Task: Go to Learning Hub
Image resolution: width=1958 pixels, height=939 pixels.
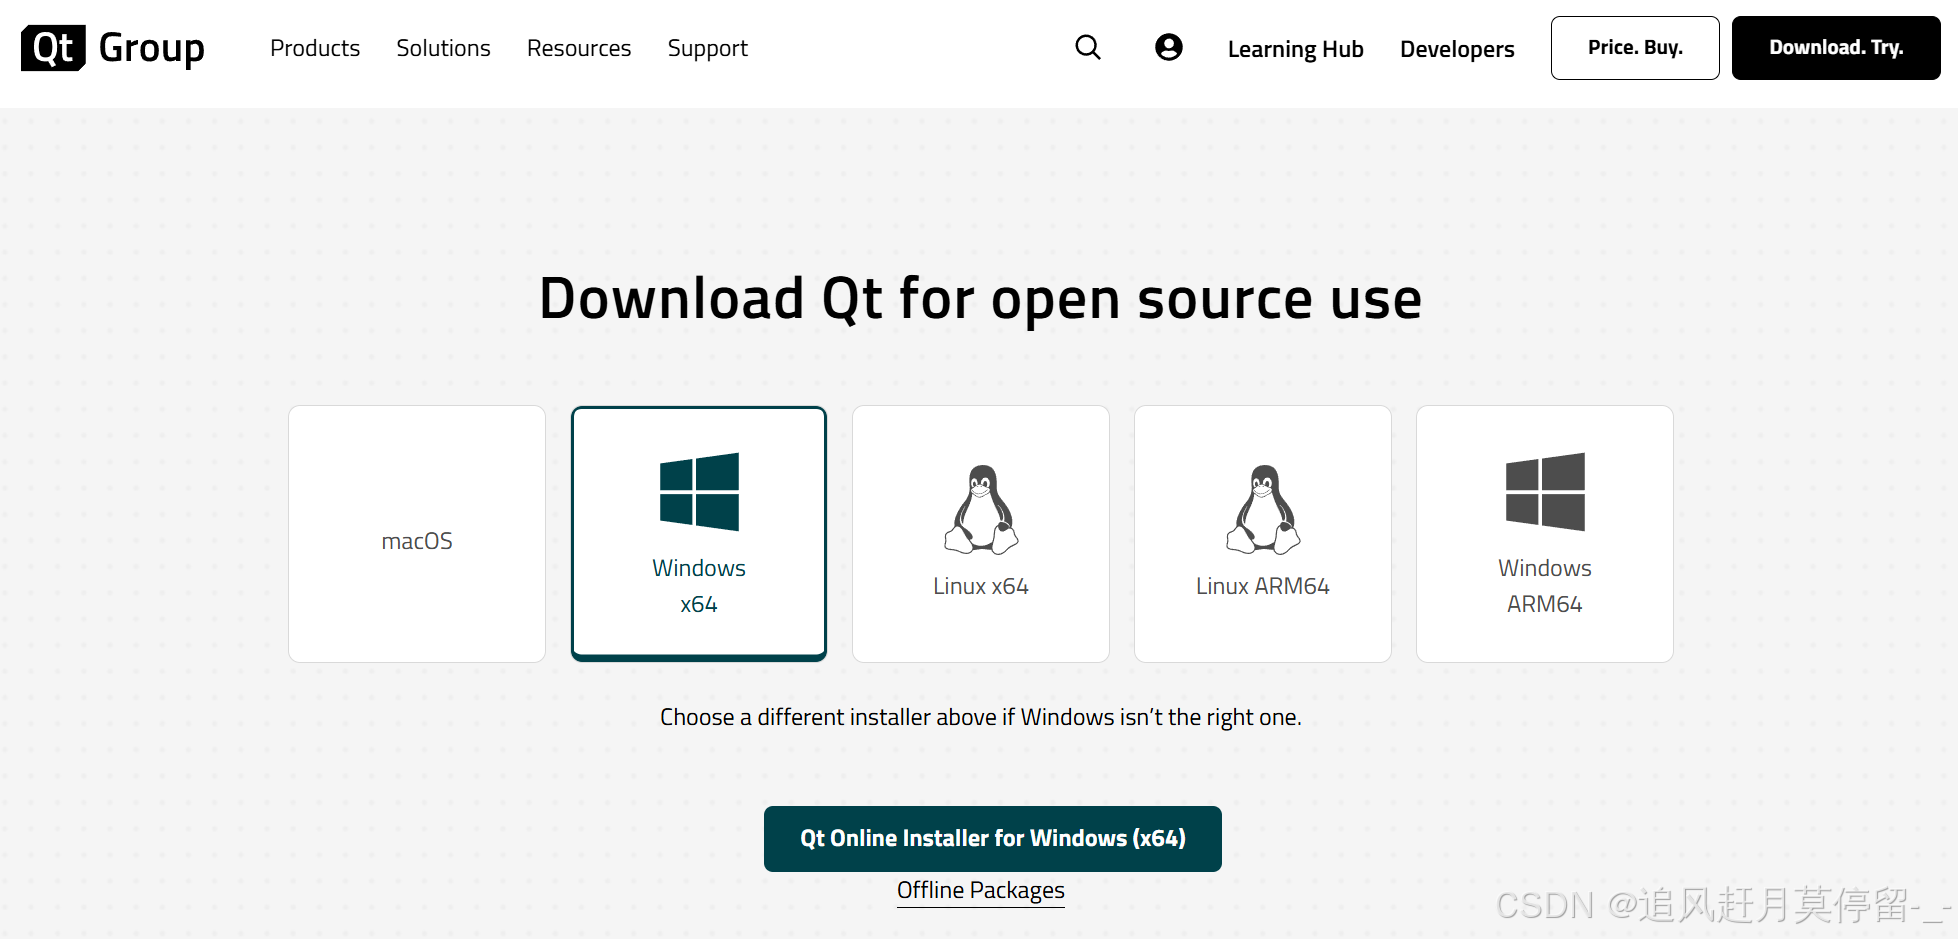Action: click(1296, 49)
